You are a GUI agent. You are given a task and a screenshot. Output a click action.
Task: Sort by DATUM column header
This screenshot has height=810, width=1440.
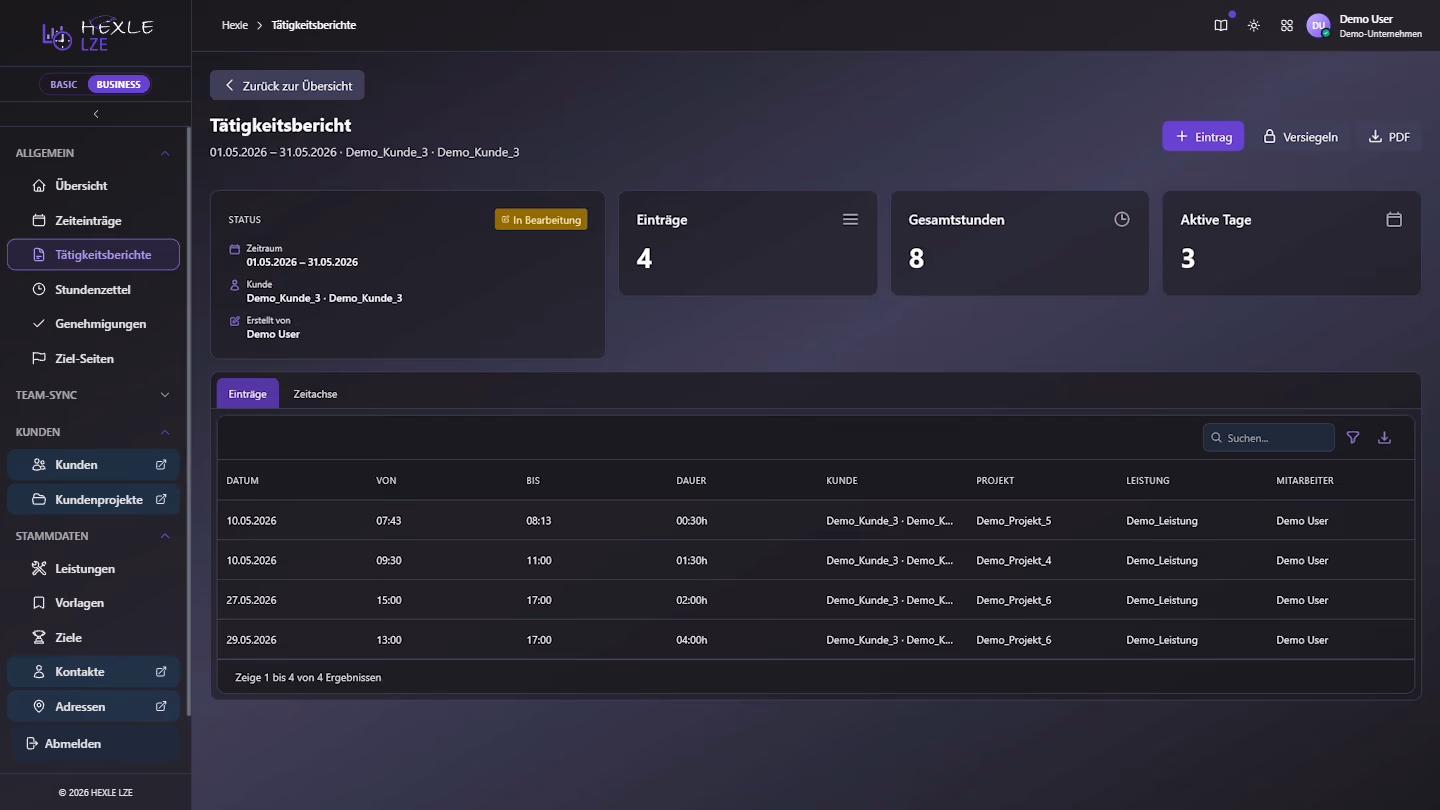243,481
